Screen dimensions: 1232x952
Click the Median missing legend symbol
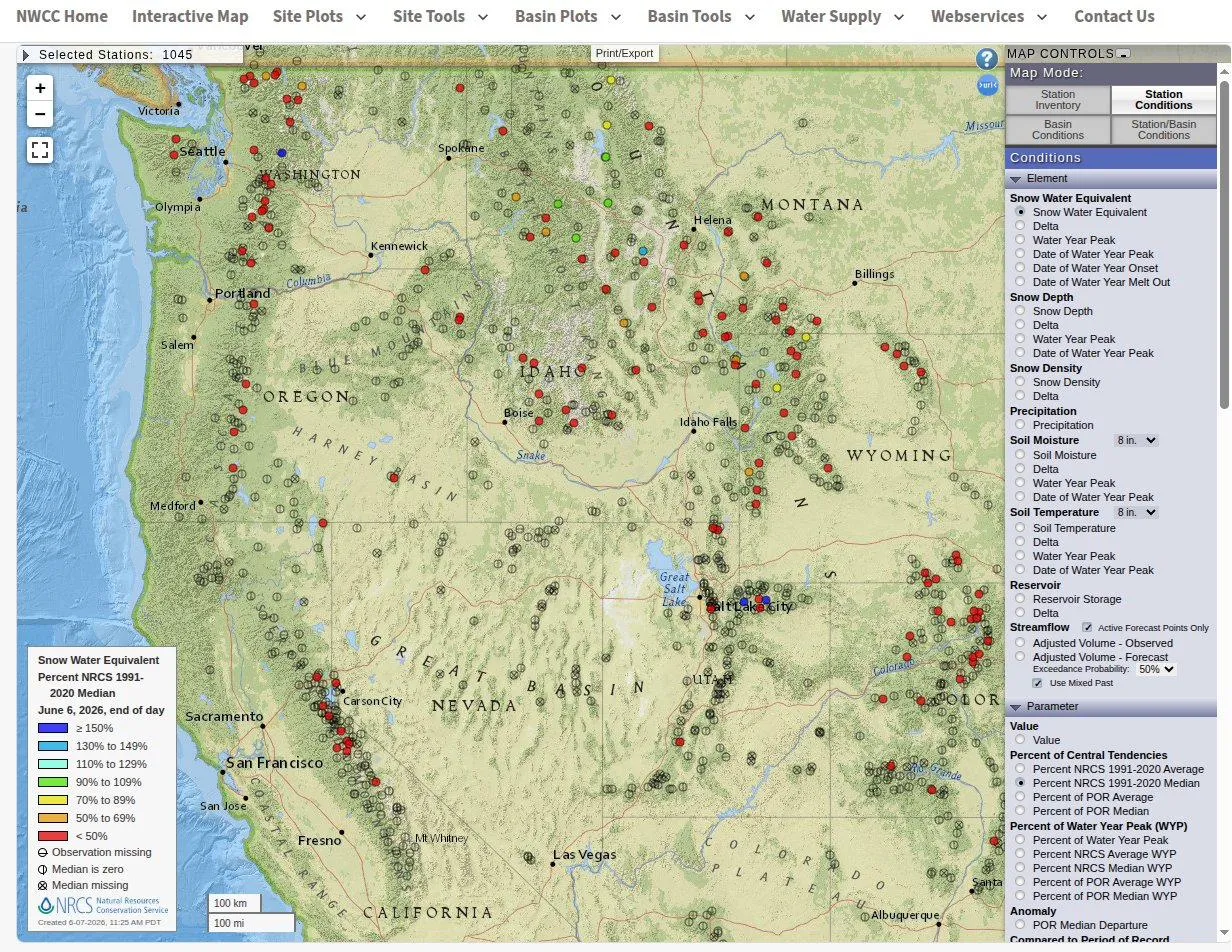(43, 886)
